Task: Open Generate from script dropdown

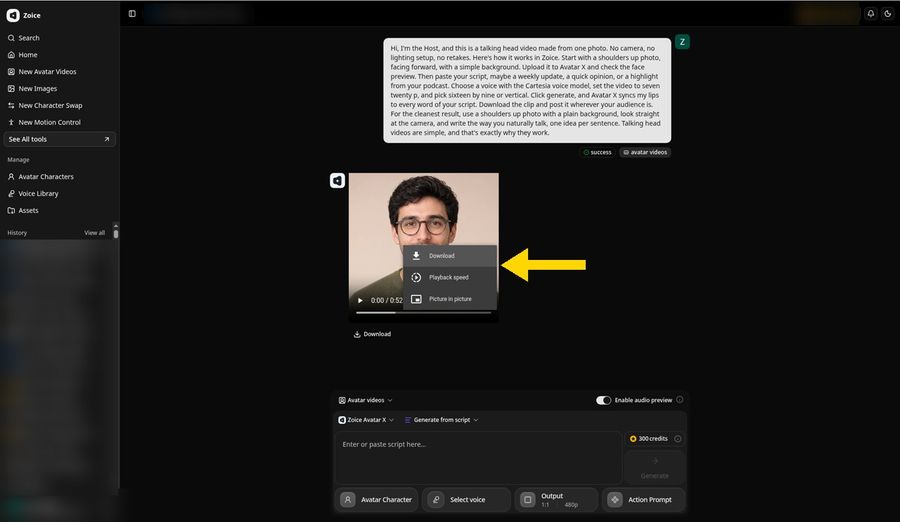Action: 441,420
